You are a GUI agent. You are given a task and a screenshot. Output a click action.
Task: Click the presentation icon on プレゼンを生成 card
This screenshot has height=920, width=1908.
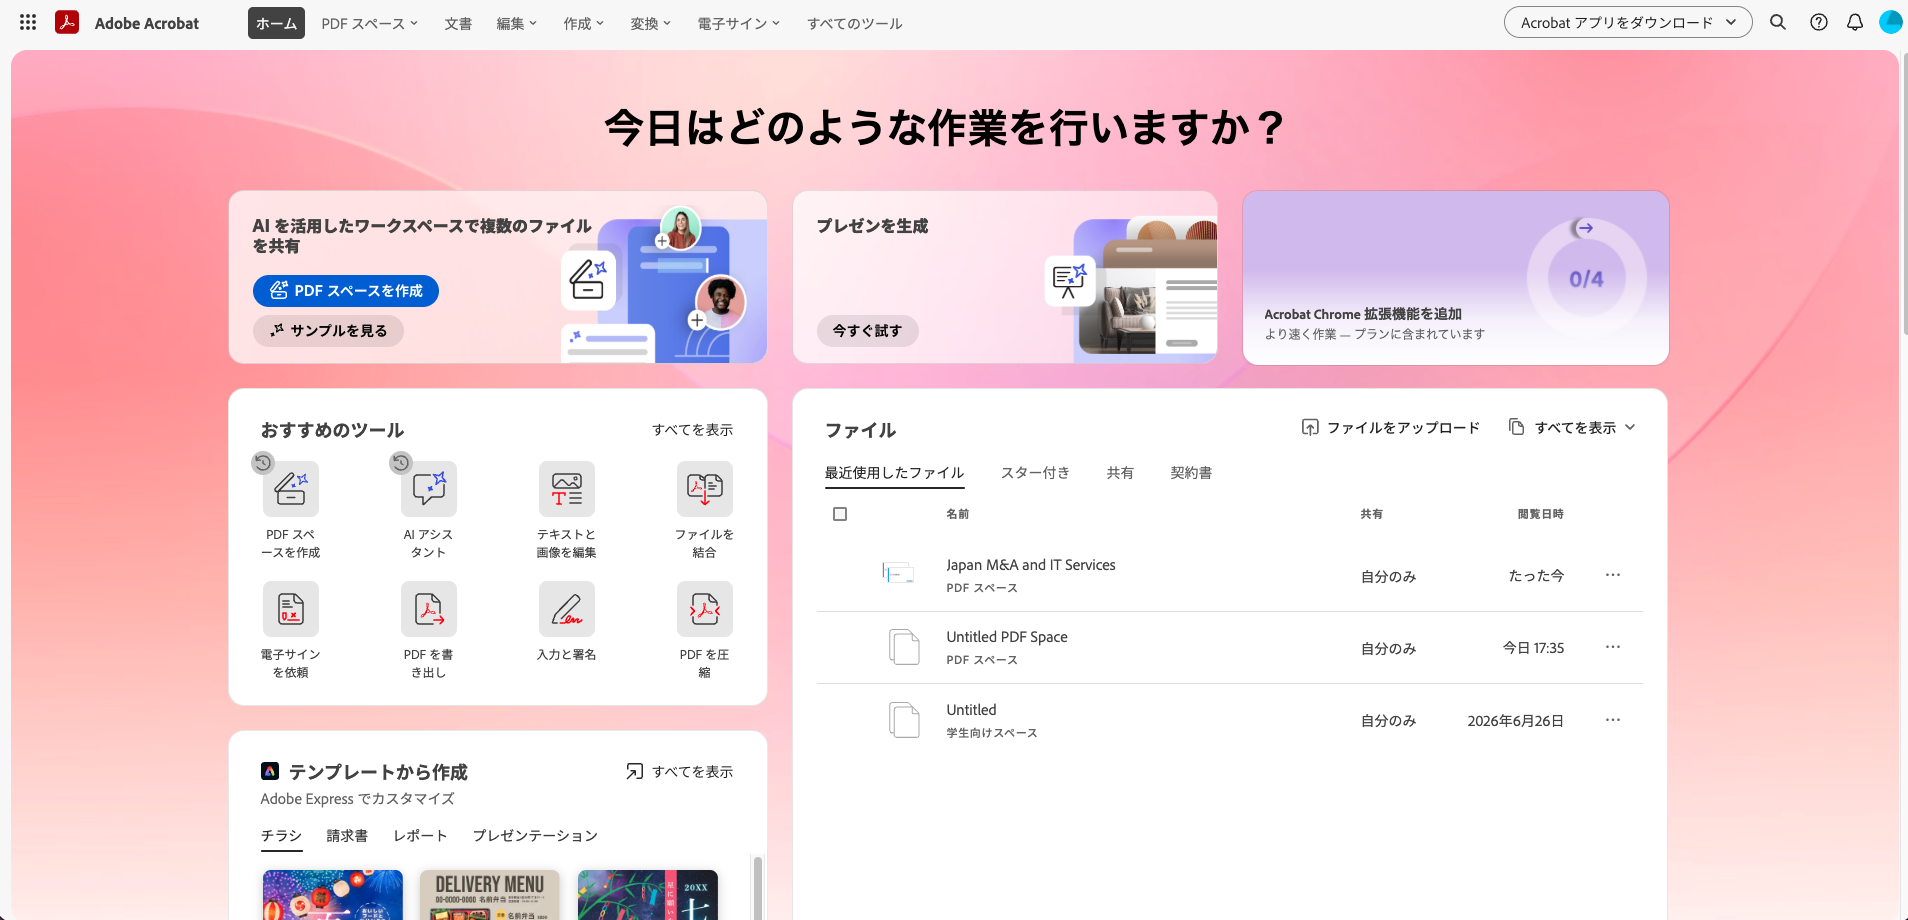tap(1069, 279)
